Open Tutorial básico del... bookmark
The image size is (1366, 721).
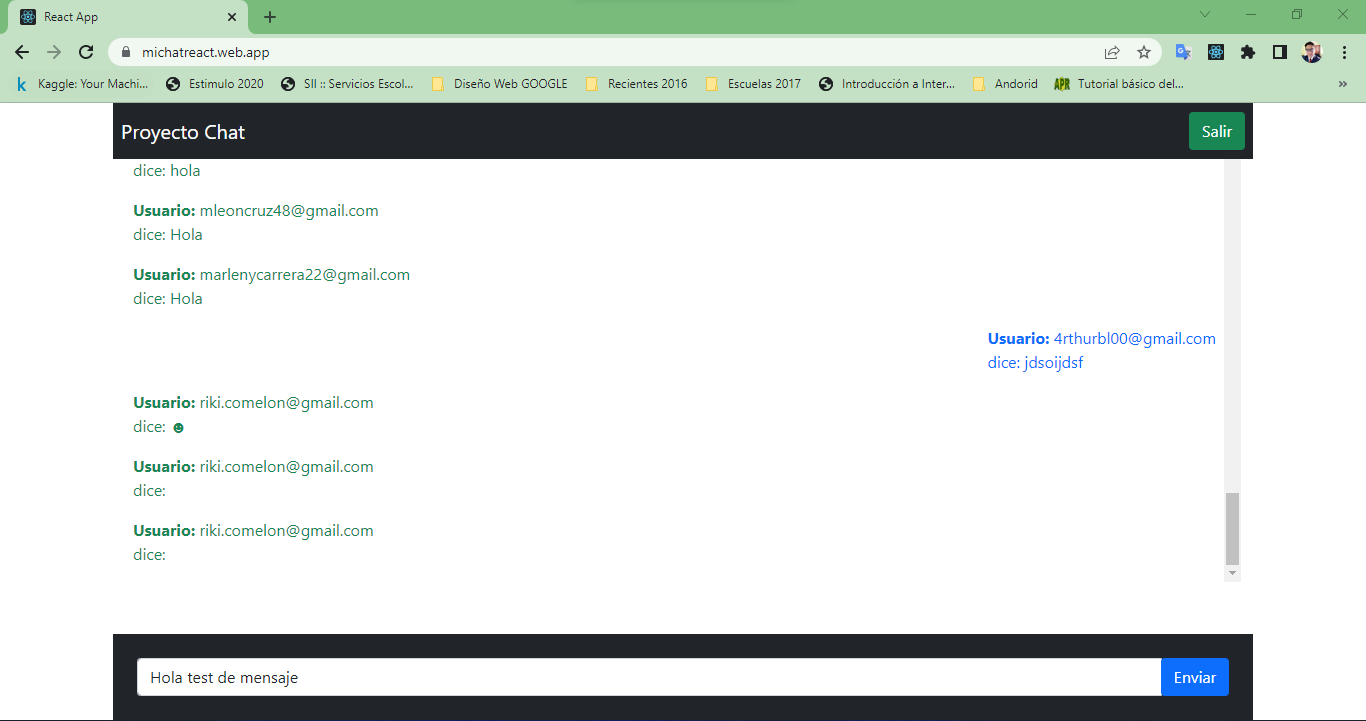(x=1119, y=84)
